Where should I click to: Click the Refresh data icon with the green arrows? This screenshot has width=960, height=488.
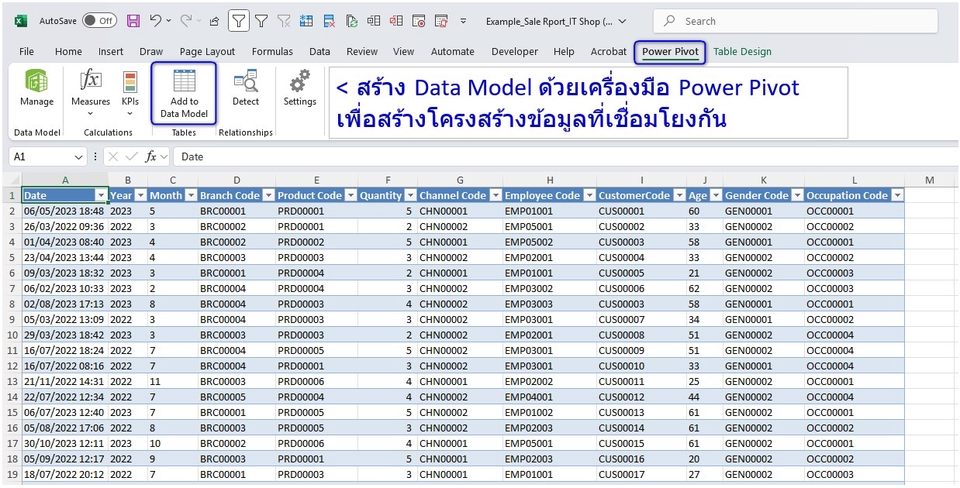click(x=352, y=21)
